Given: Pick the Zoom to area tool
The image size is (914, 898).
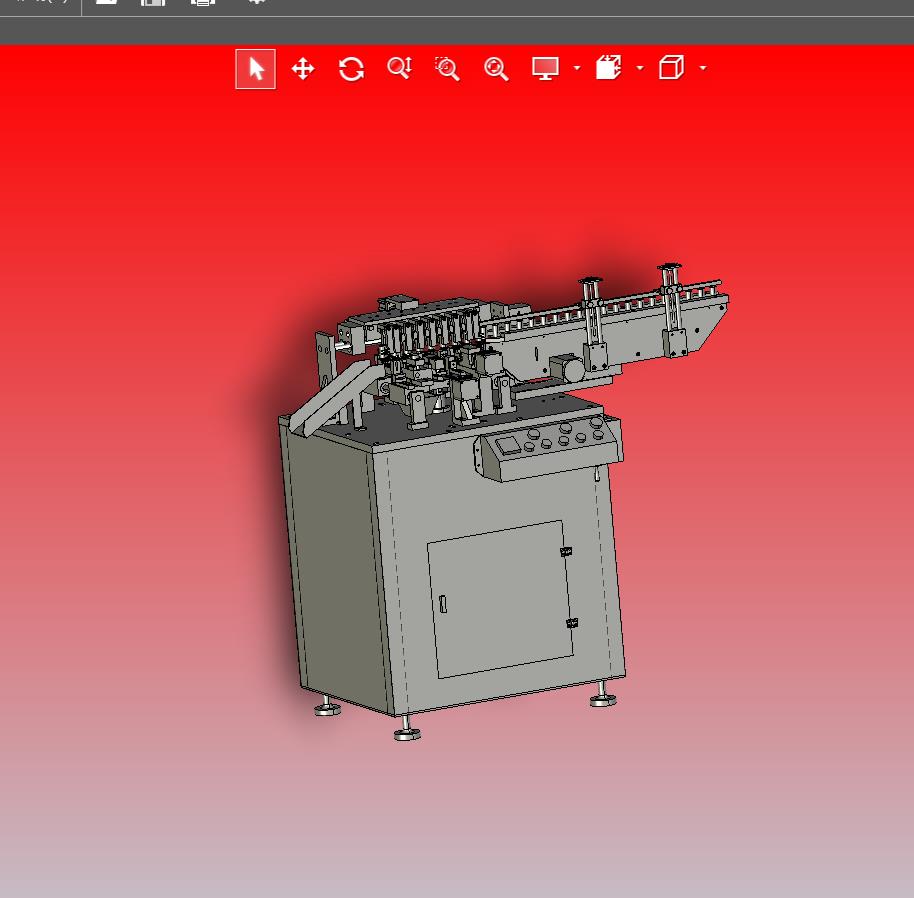Looking at the screenshot, I should coord(448,69).
